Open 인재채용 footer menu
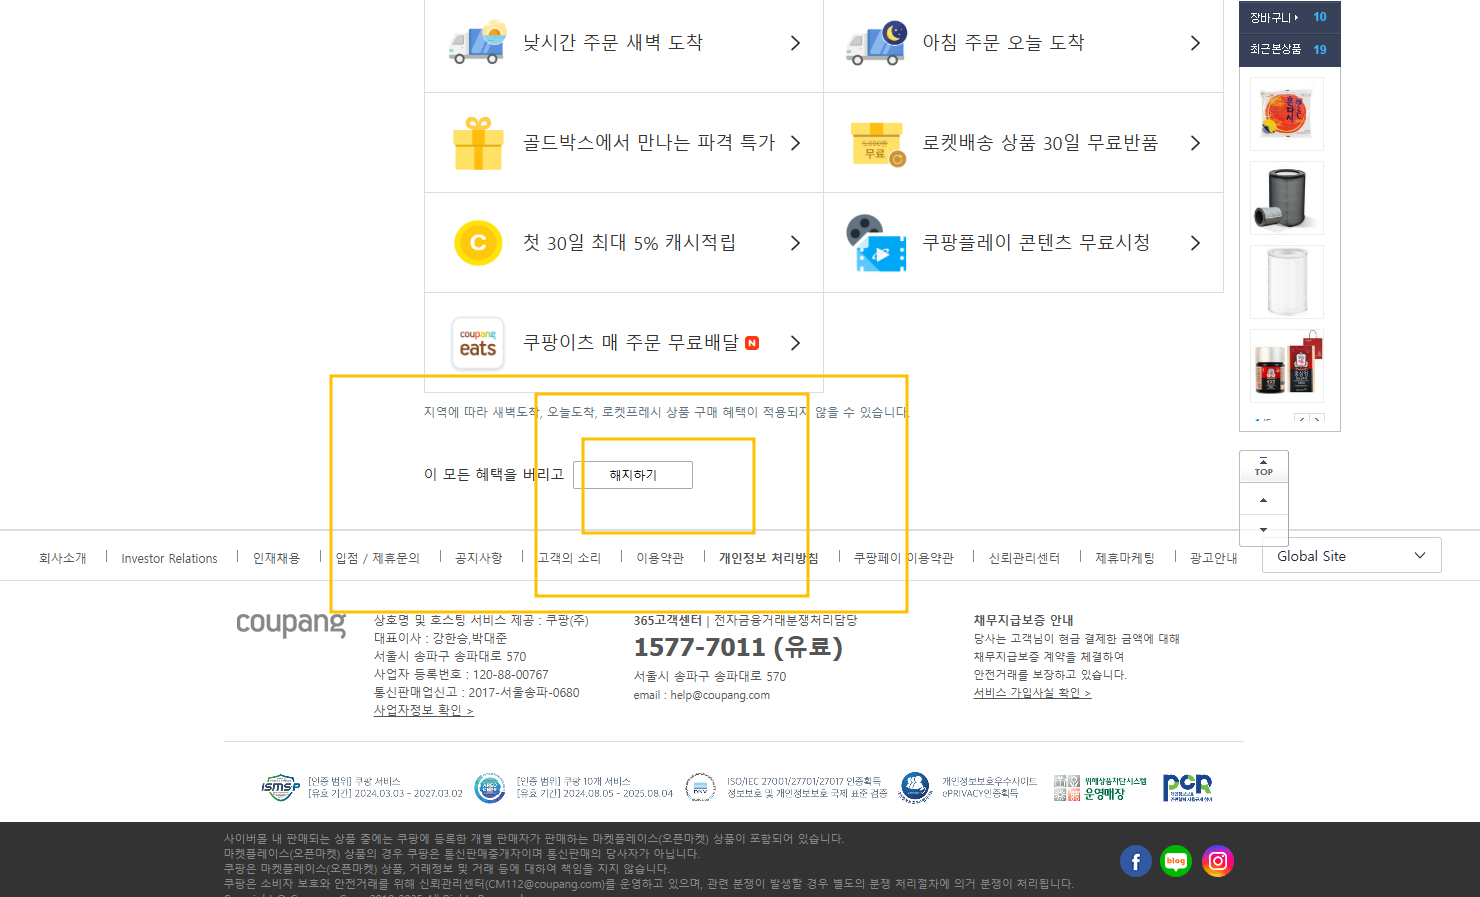The image size is (1480, 897). pyautogui.click(x=276, y=558)
